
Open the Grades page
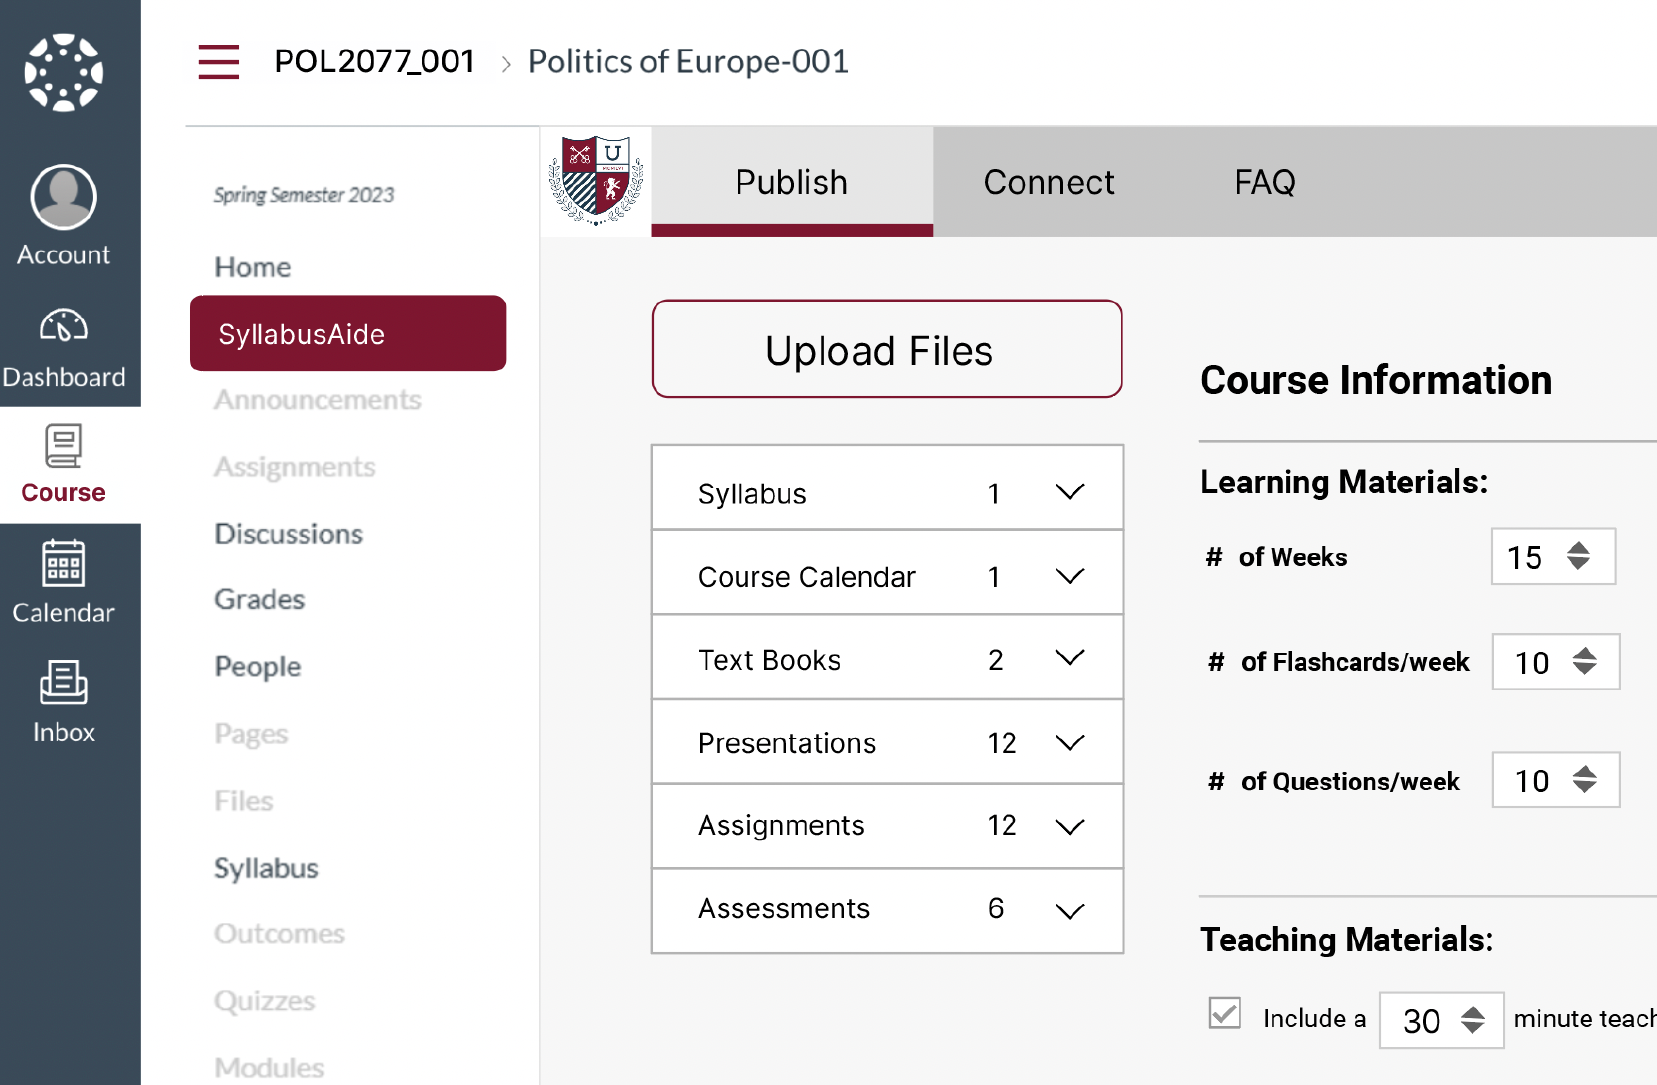point(259,599)
